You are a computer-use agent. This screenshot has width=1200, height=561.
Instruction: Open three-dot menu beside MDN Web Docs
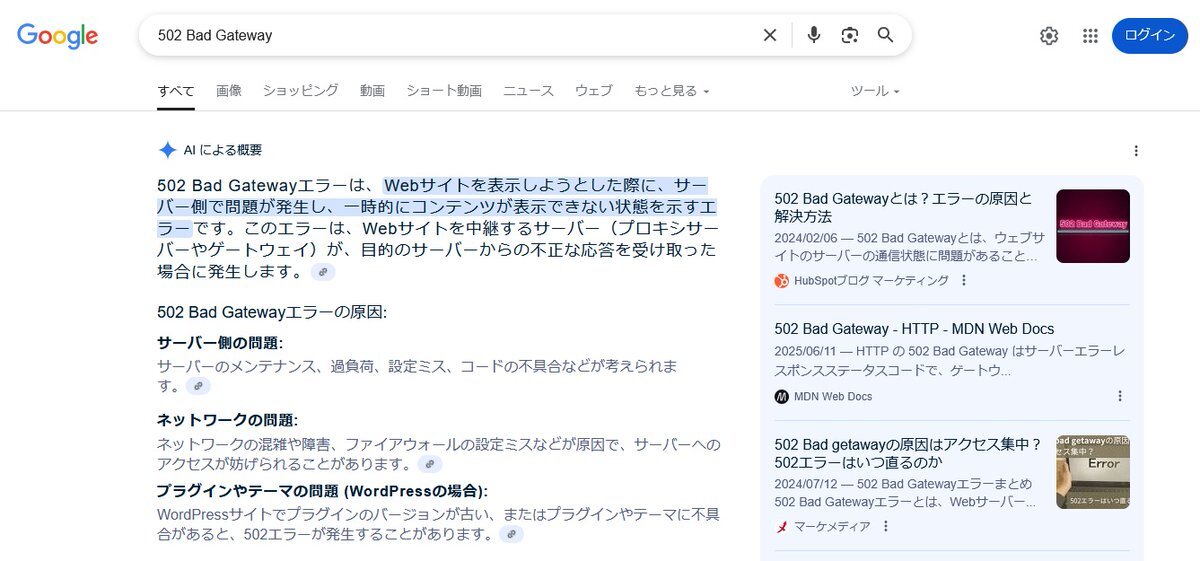1120,396
